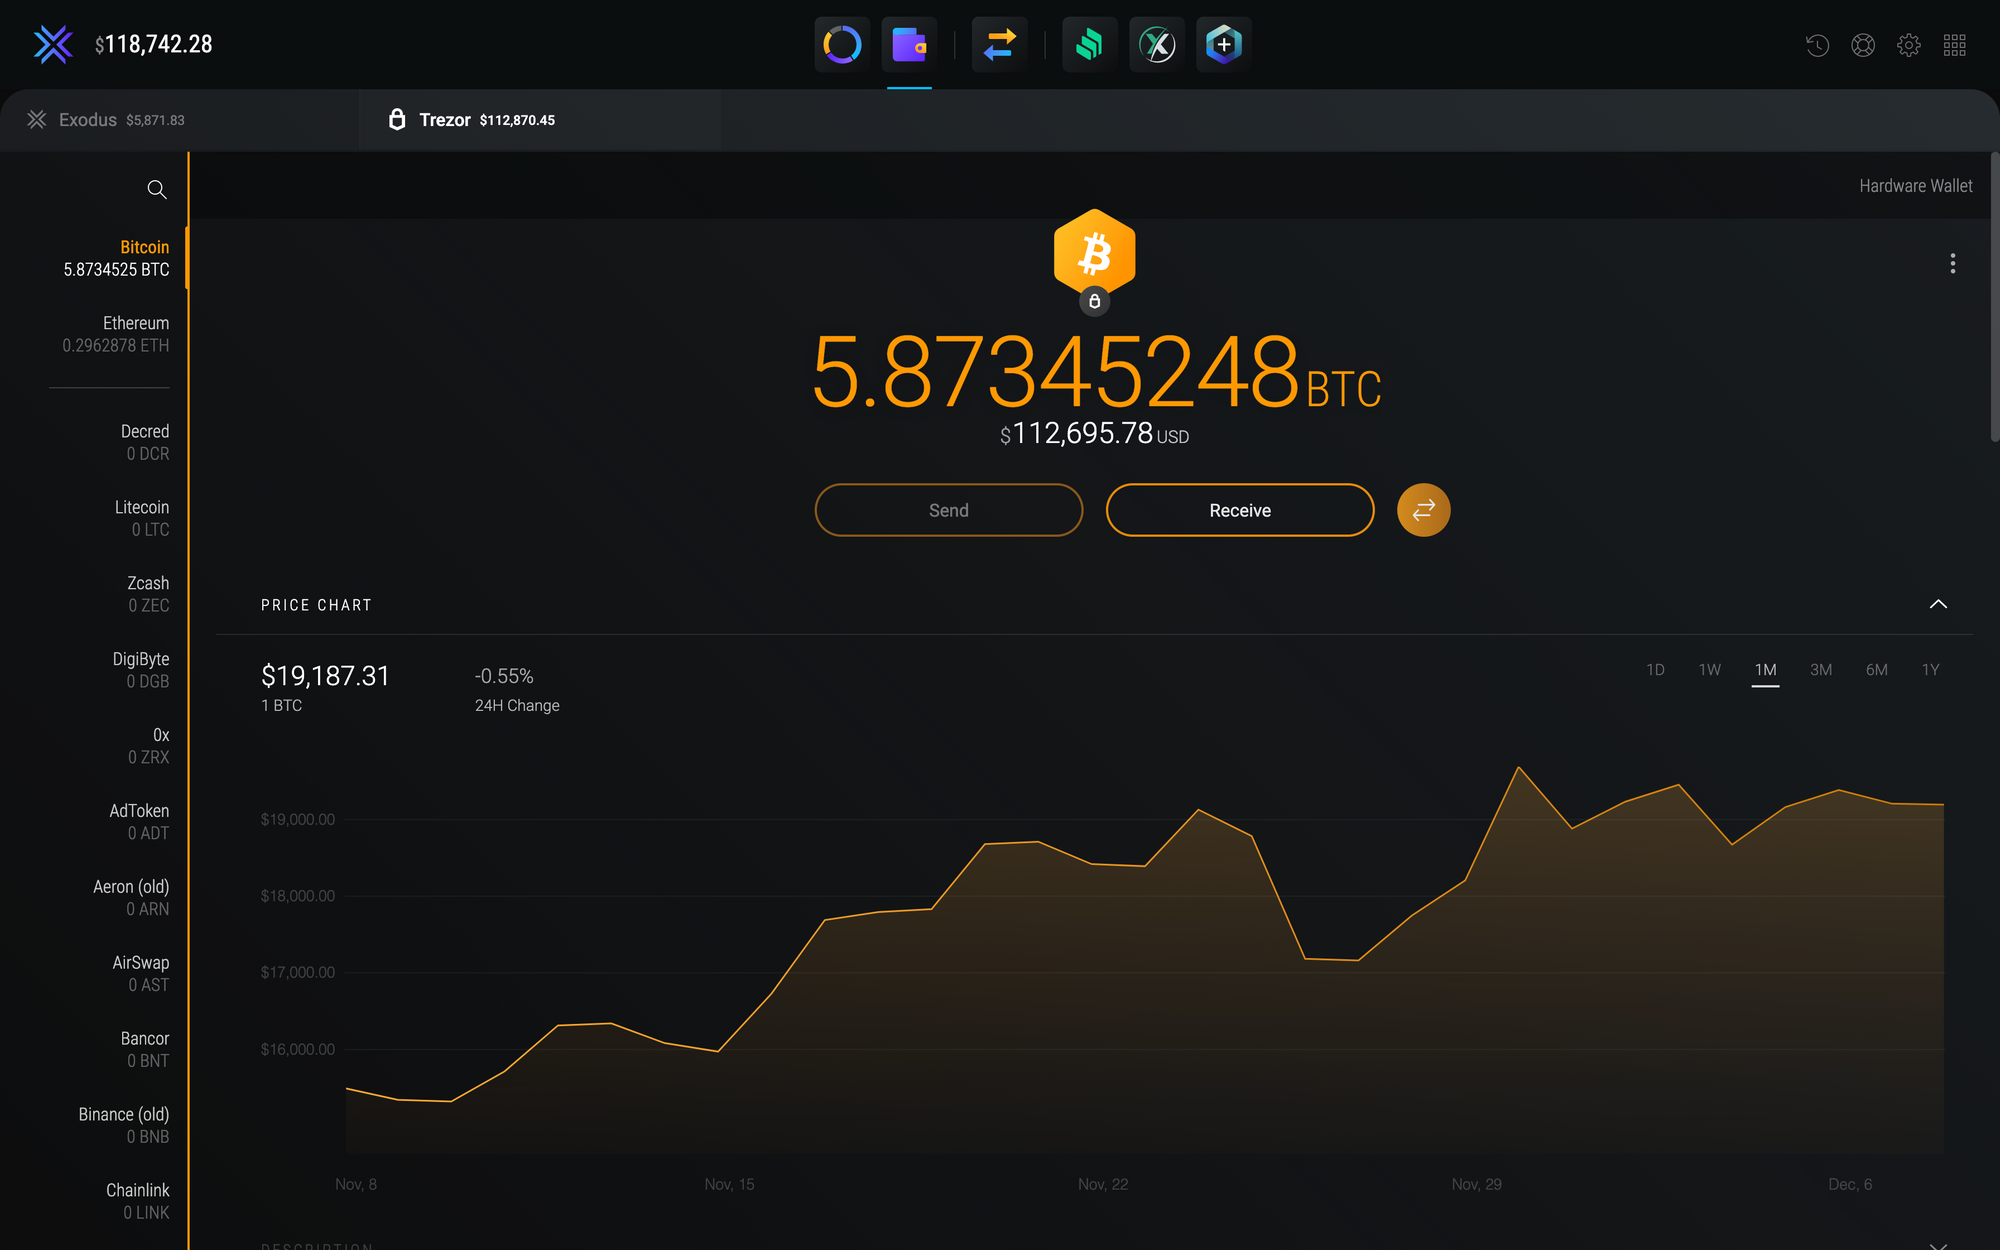Image resolution: width=2000 pixels, height=1250 pixels.
Task: Click the price chart peak near Nov 29
Action: [x=1518, y=768]
